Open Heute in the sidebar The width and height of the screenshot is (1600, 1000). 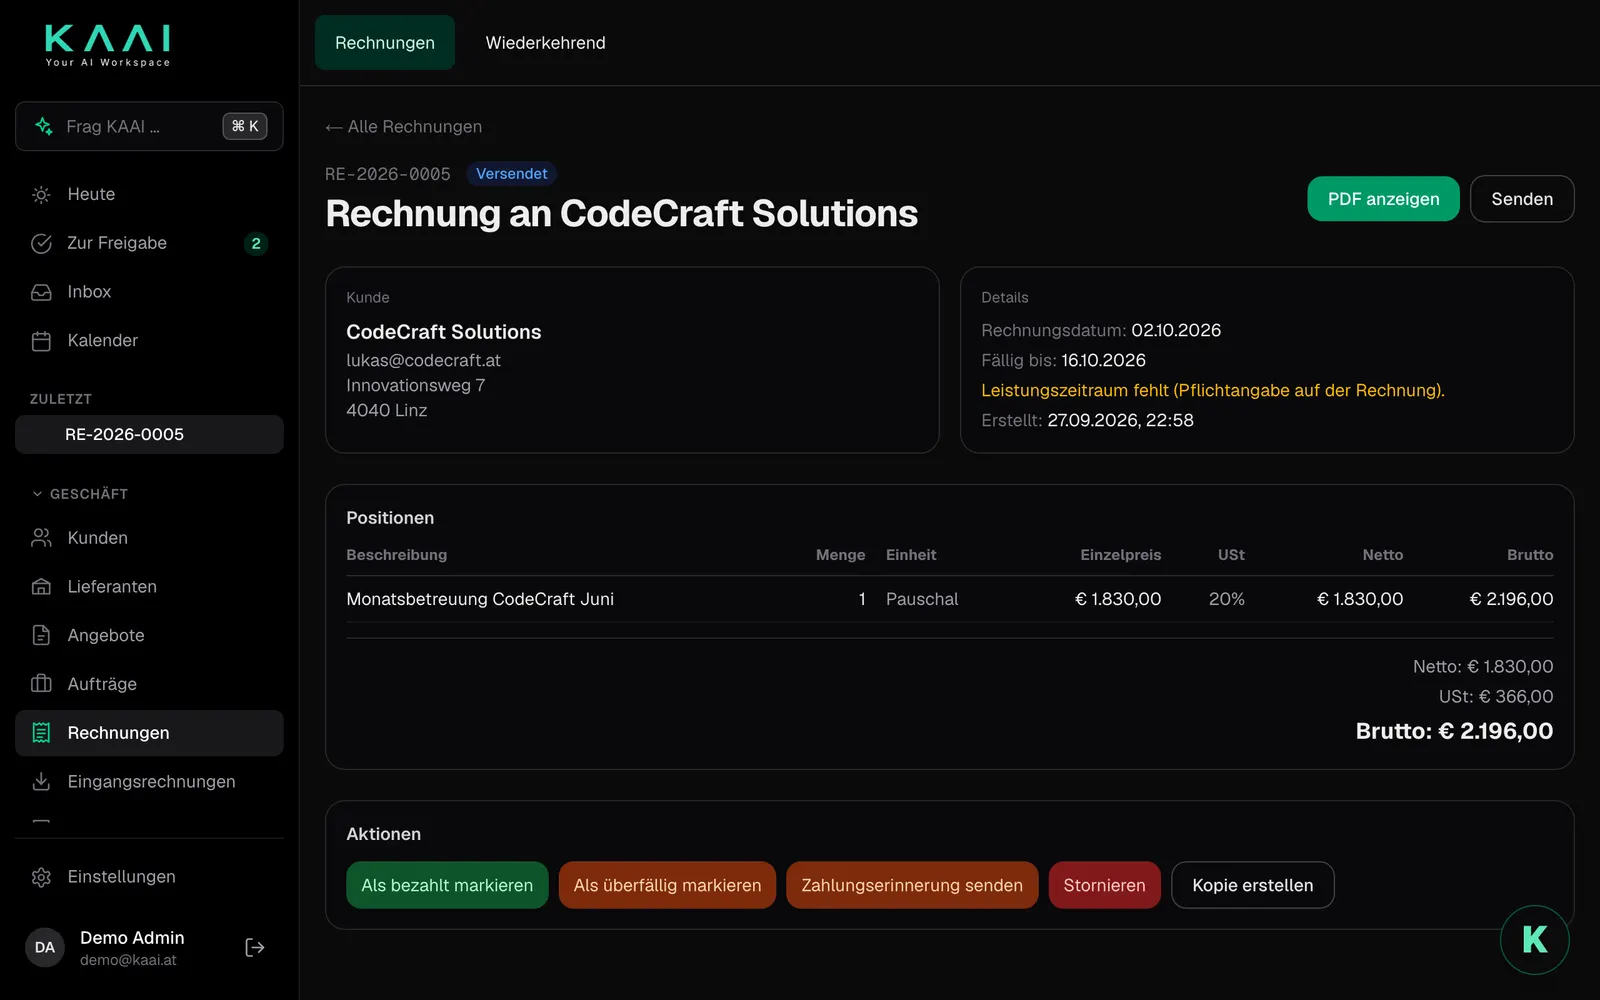click(x=149, y=194)
